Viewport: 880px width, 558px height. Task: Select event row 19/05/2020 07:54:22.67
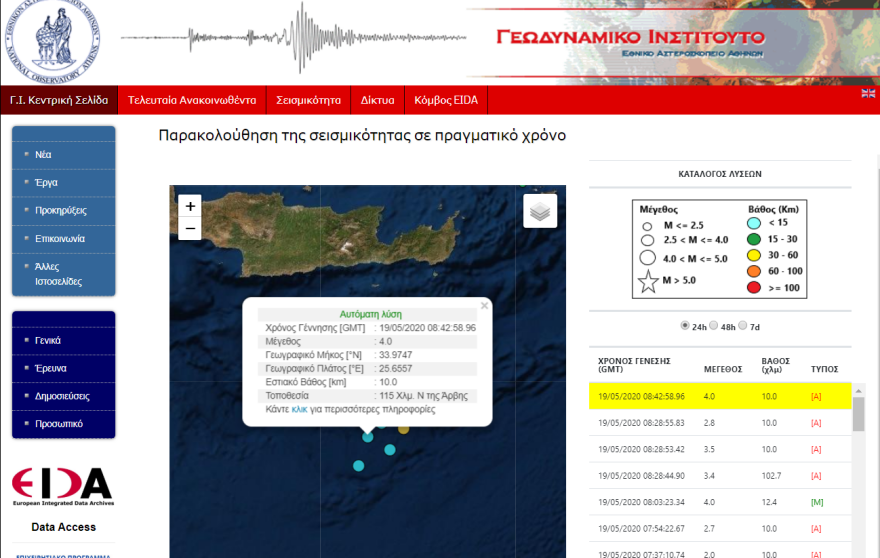click(720, 528)
